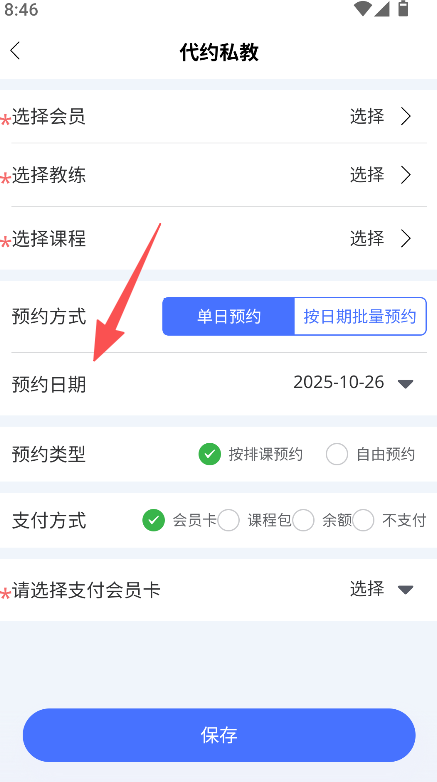Tap the cellular signal icon
This screenshot has height=782, width=437.
(x=381, y=8)
